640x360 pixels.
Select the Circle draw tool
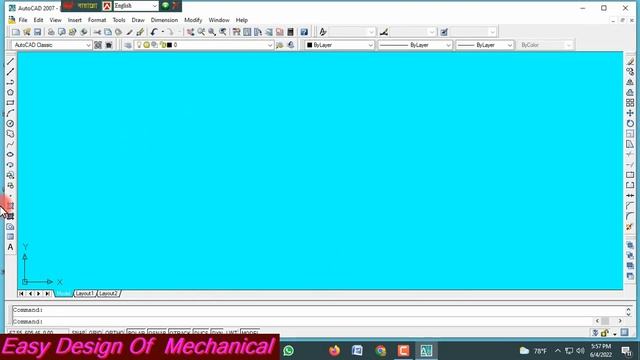(11, 123)
